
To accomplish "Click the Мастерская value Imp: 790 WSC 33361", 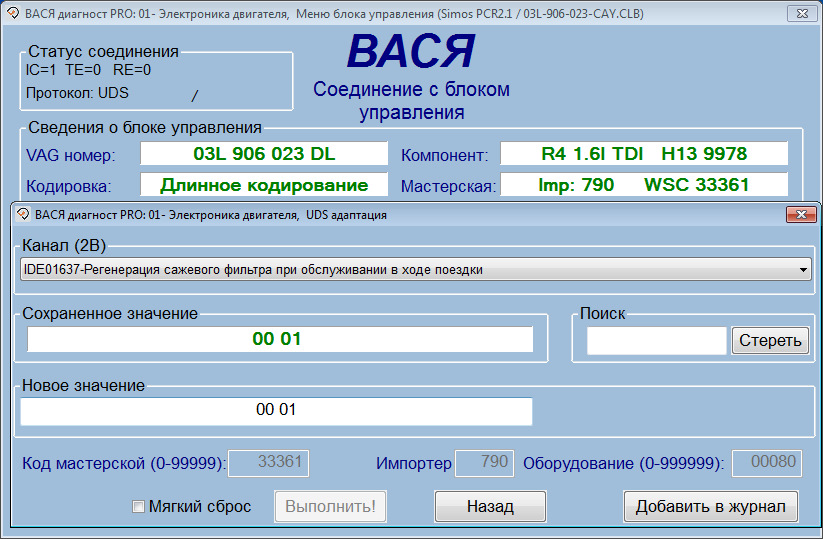I will point(644,185).
